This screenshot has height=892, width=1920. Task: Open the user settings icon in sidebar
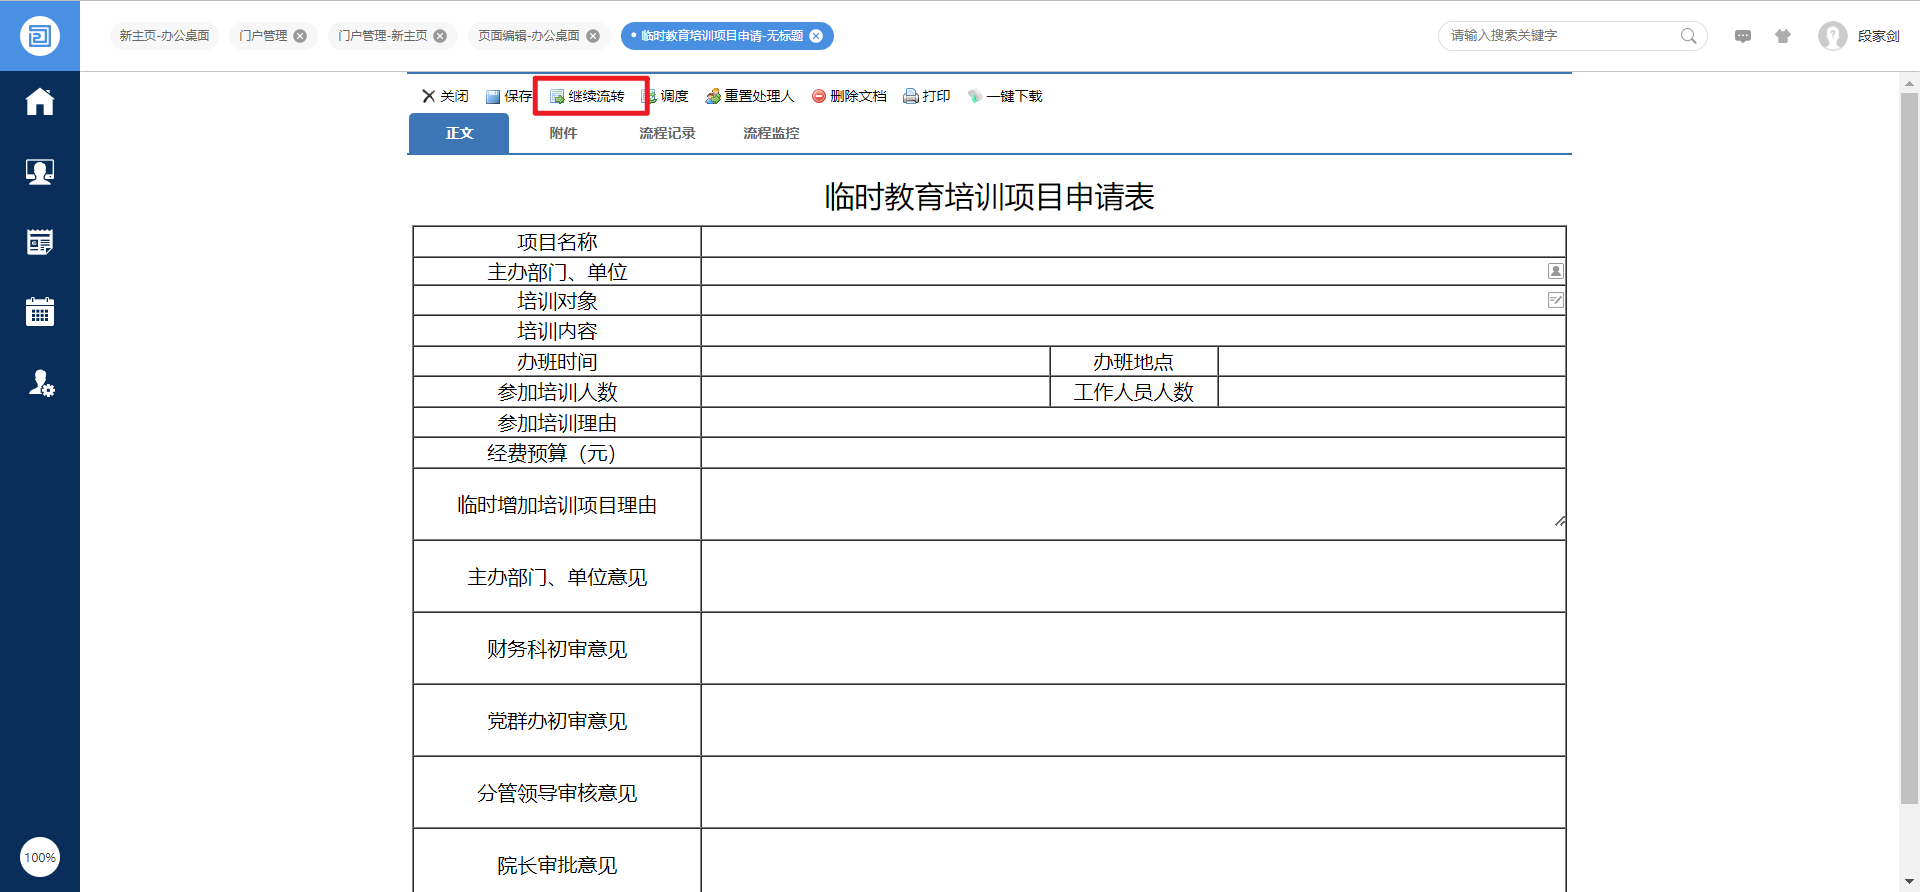40,383
